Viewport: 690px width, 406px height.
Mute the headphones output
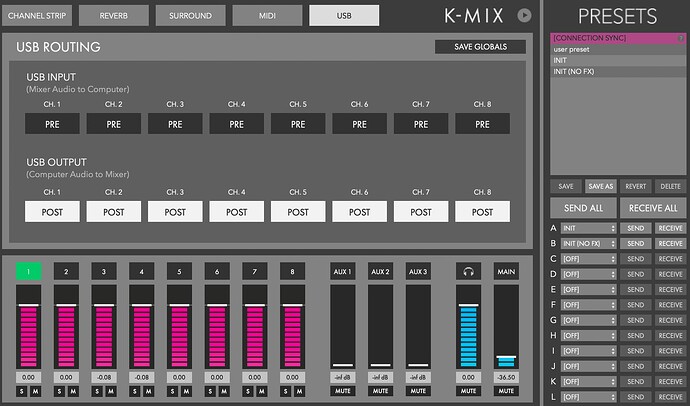[x=468, y=391]
